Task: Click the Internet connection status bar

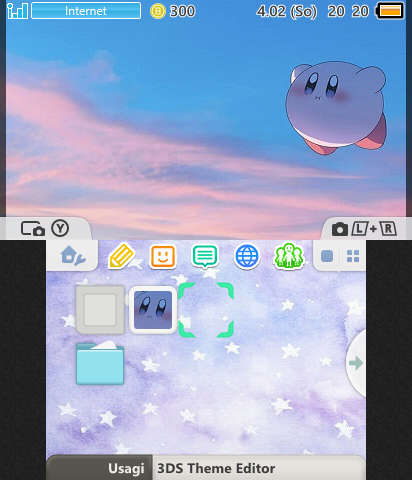Action: (86, 11)
